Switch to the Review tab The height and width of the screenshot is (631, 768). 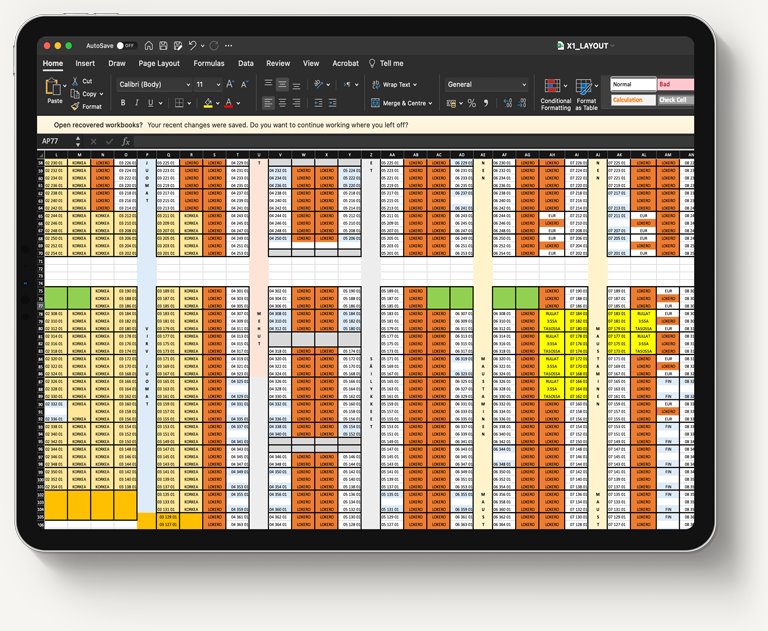278,63
